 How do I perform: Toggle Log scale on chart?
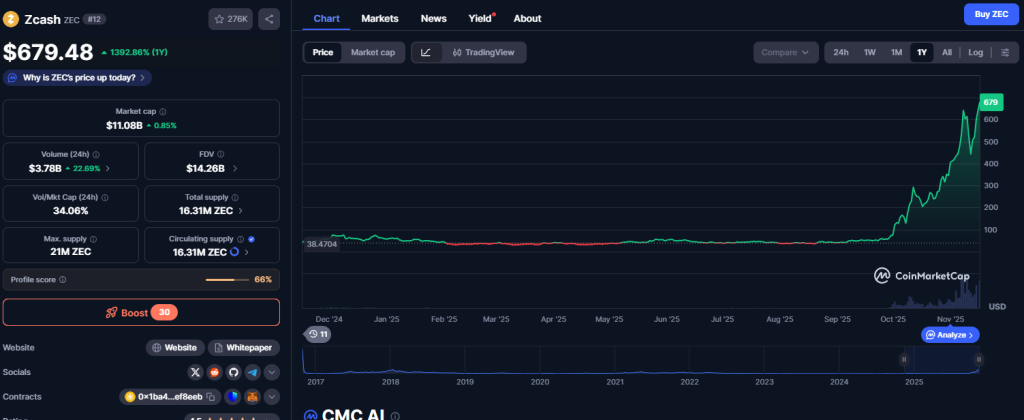975,52
